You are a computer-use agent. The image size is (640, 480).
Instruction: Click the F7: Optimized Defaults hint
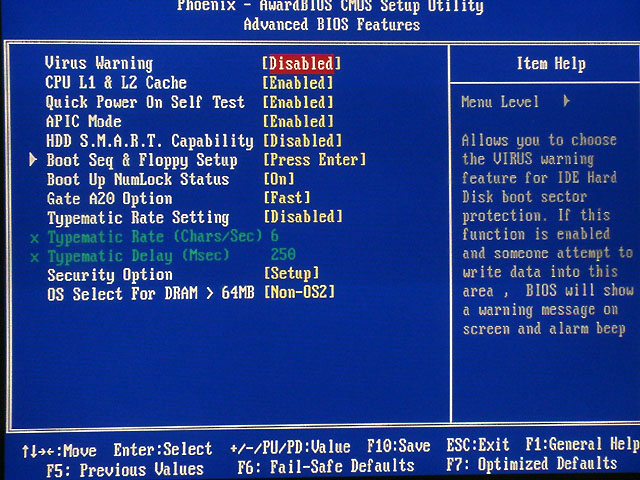point(532,464)
